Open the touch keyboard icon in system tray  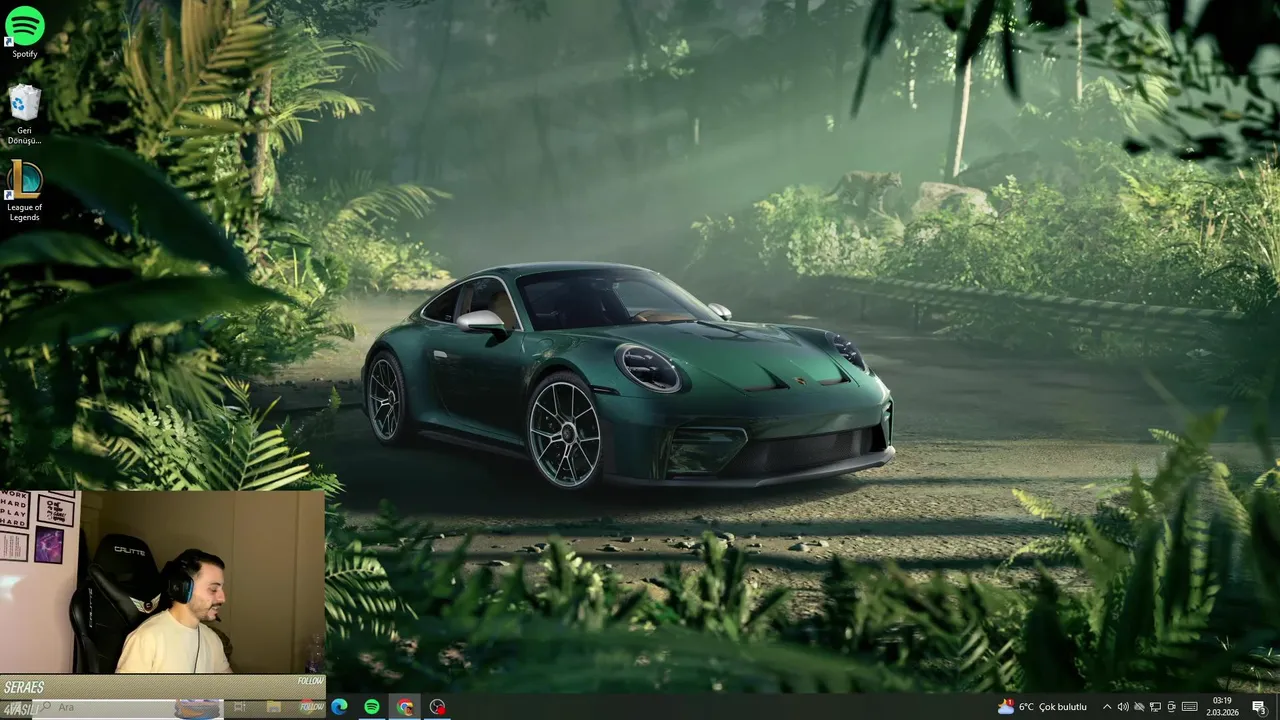[x=1190, y=707]
